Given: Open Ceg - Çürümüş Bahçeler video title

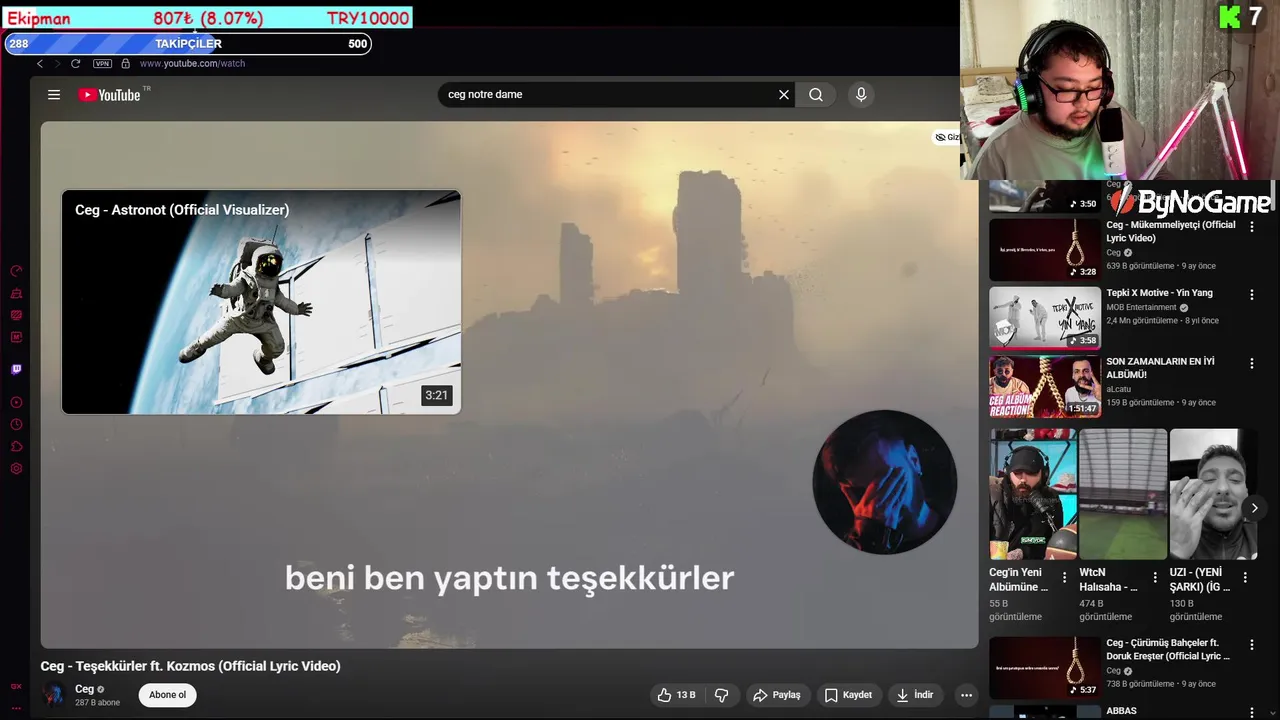Looking at the screenshot, I should pos(1168,650).
